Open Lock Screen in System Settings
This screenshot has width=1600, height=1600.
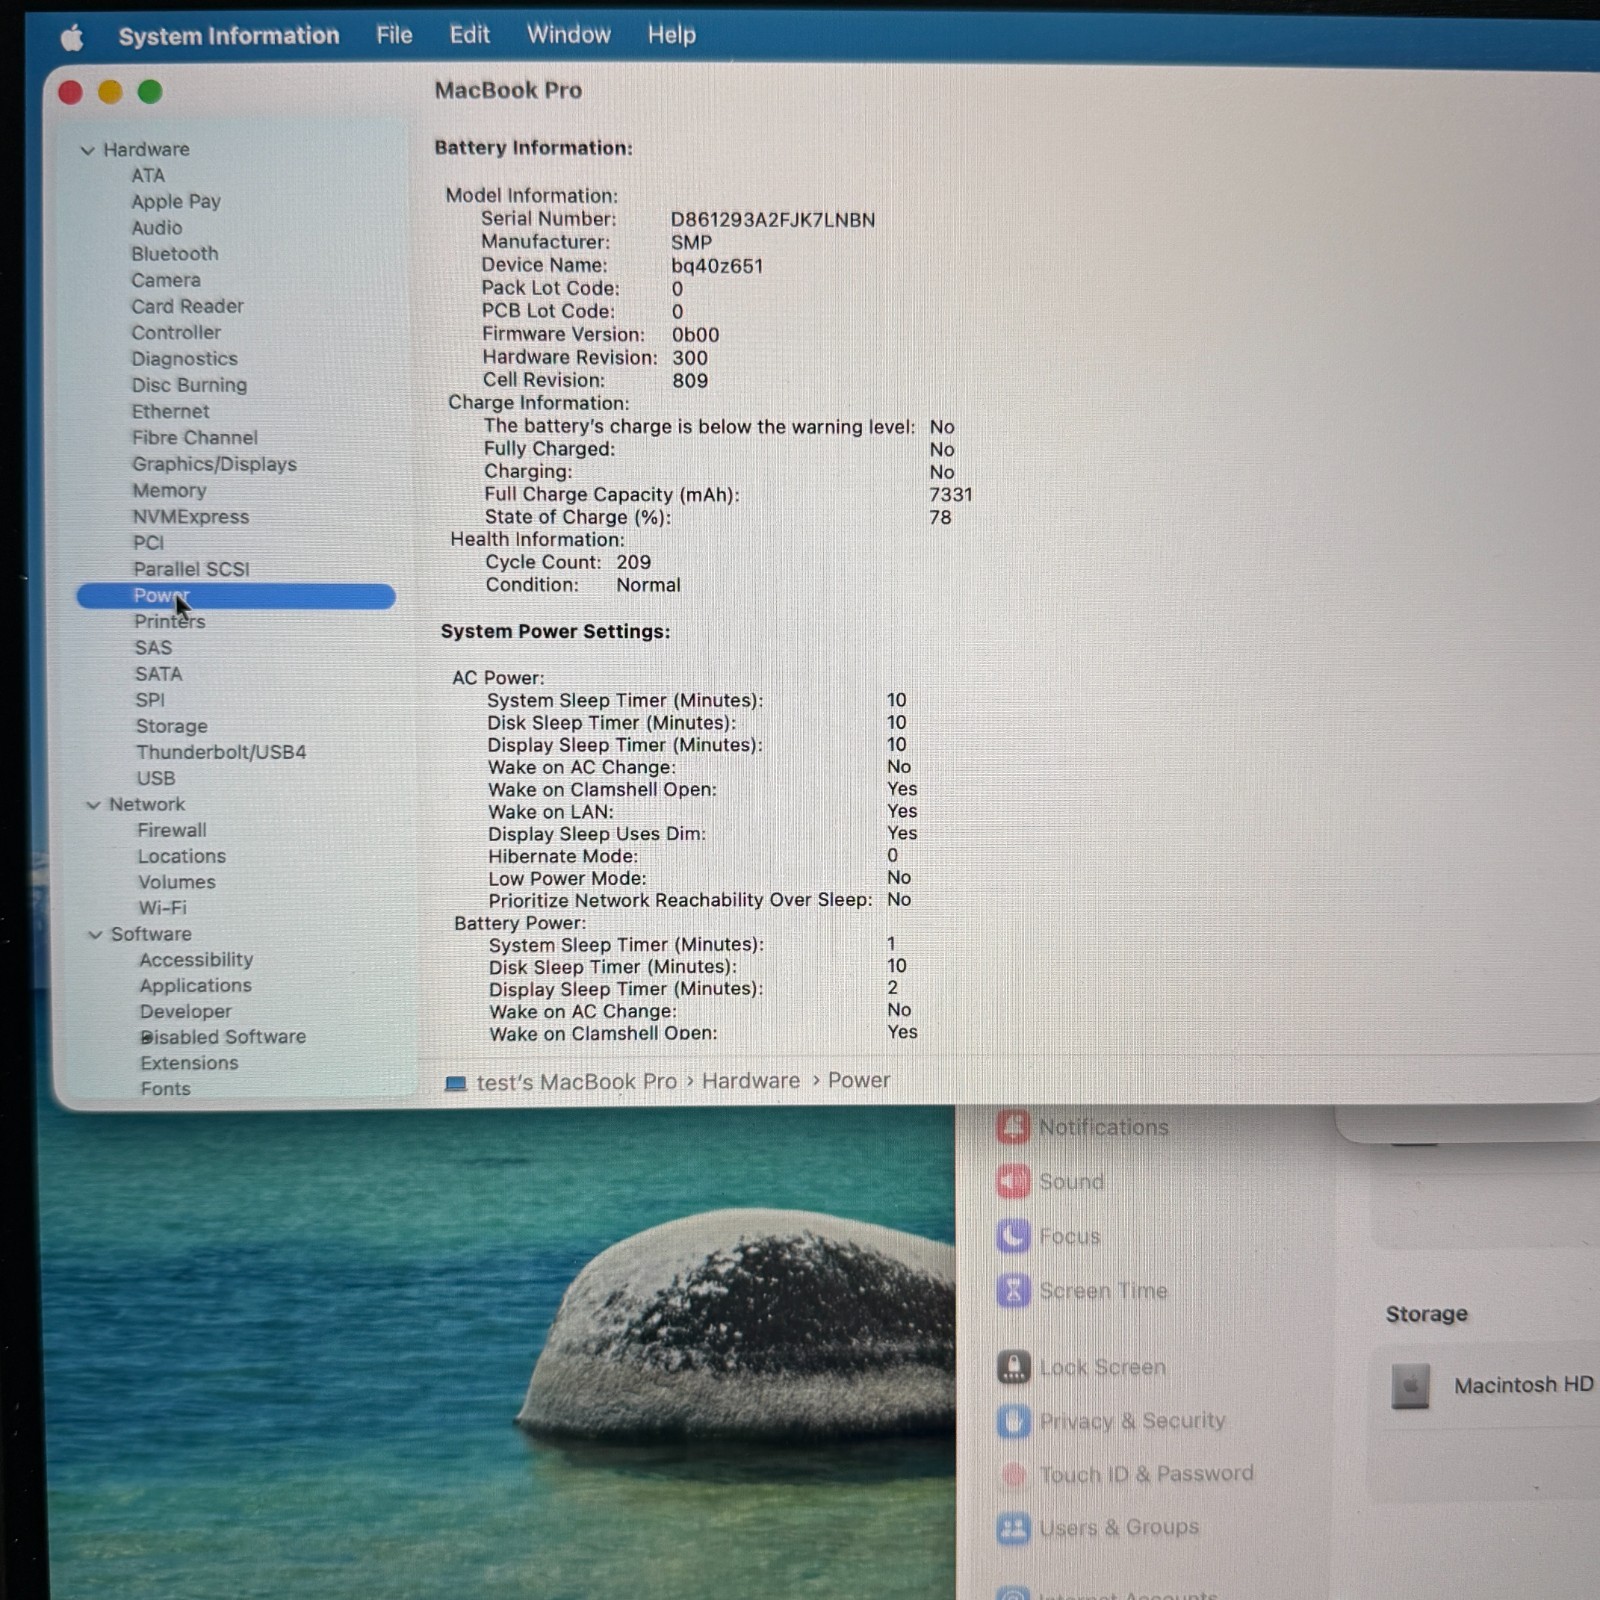(1082, 1367)
